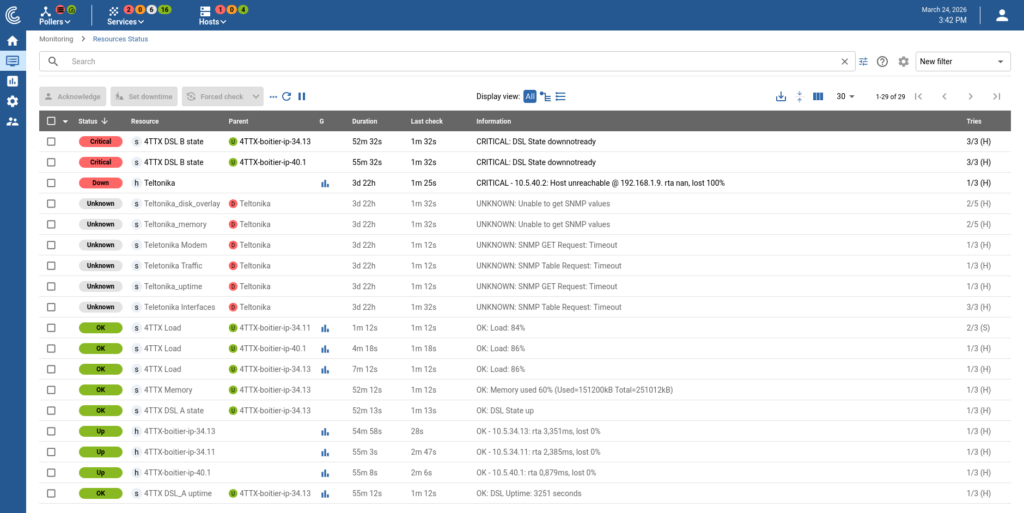Click the Dashboards chart icon in the sidebar
This screenshot has width=1024, height=513.
tap(12, 81)
